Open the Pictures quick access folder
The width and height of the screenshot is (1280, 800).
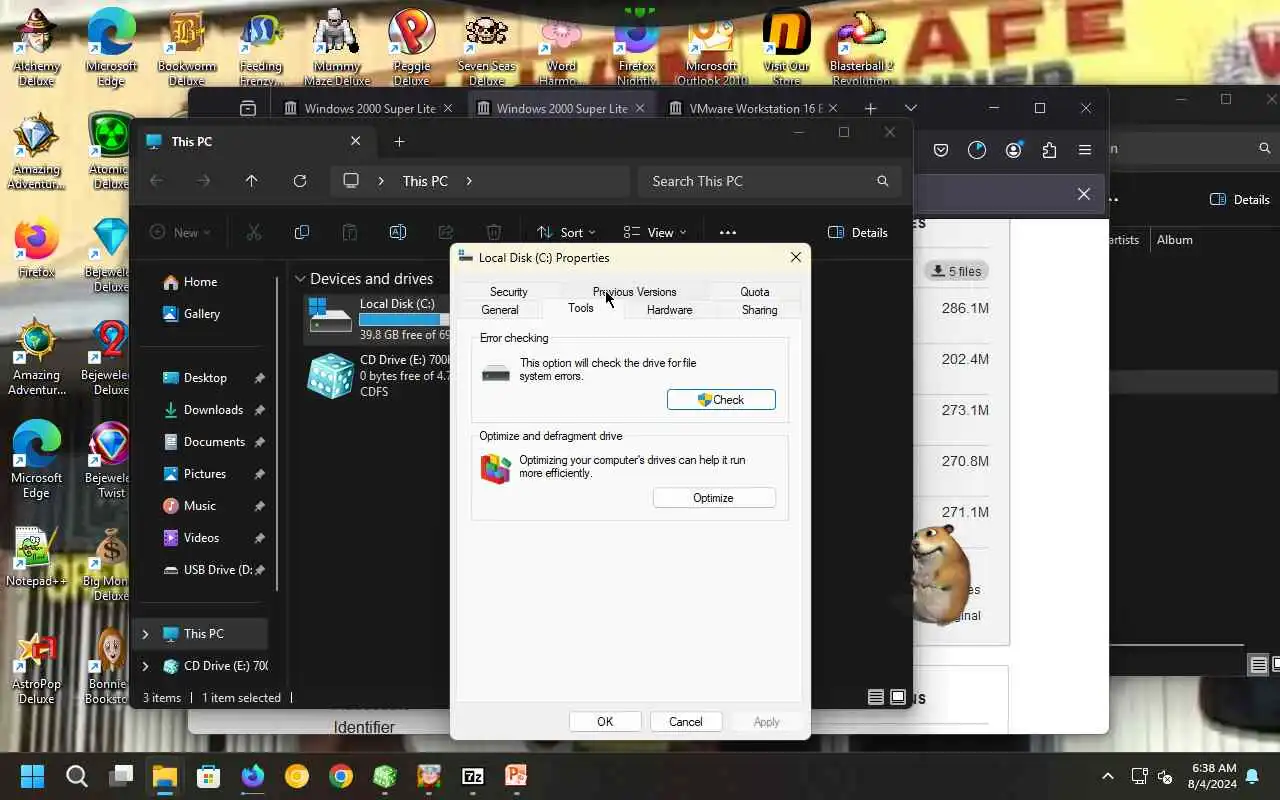[x=205, y=474]
